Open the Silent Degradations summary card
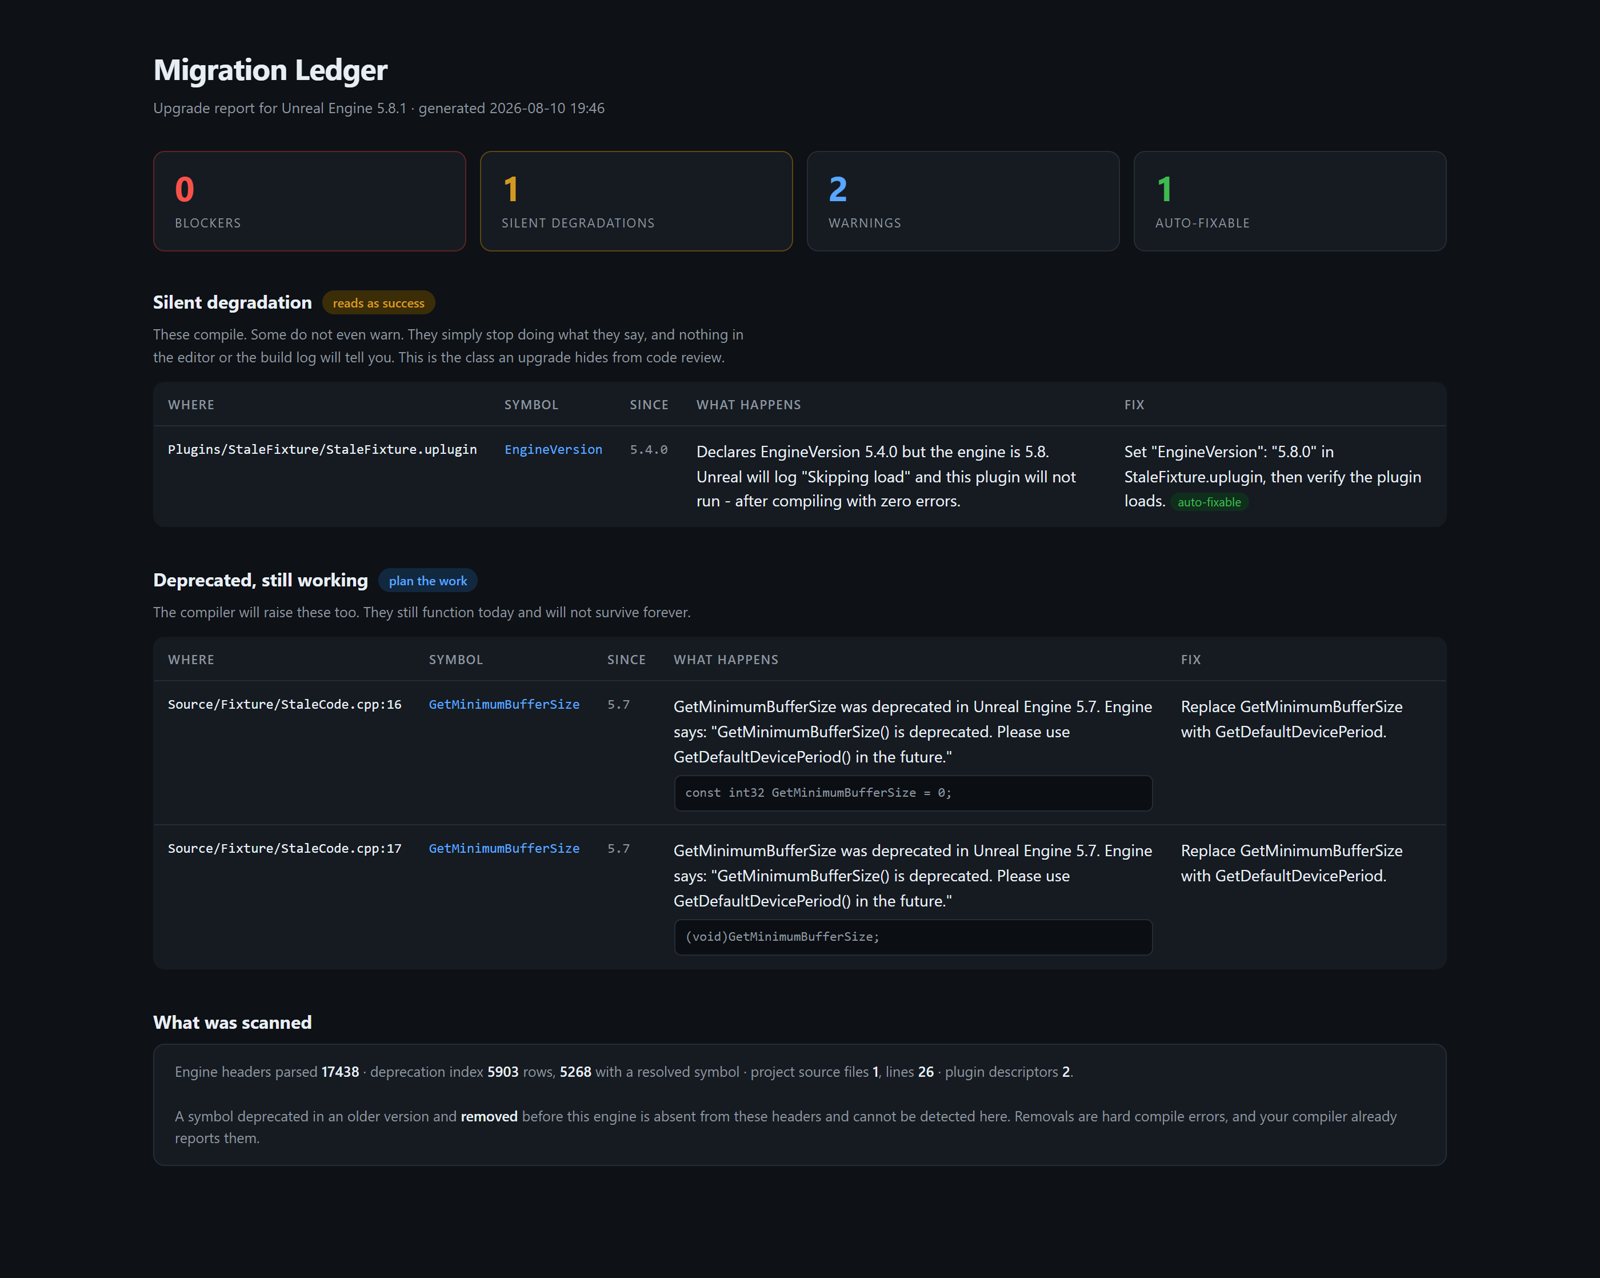Screen dimensions: 1600x1278 click(636, 201)
